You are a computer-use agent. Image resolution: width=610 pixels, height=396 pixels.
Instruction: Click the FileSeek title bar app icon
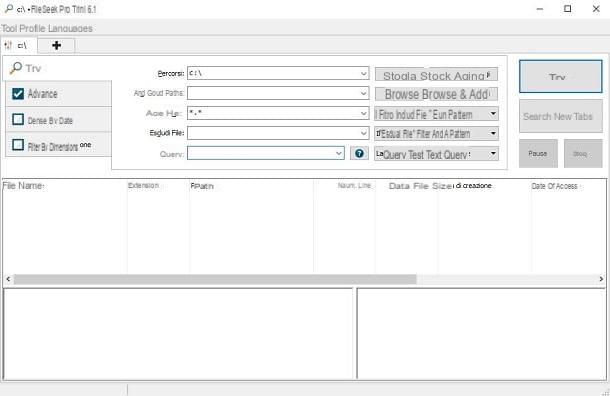pyautogui.click(x=9, y=9)
